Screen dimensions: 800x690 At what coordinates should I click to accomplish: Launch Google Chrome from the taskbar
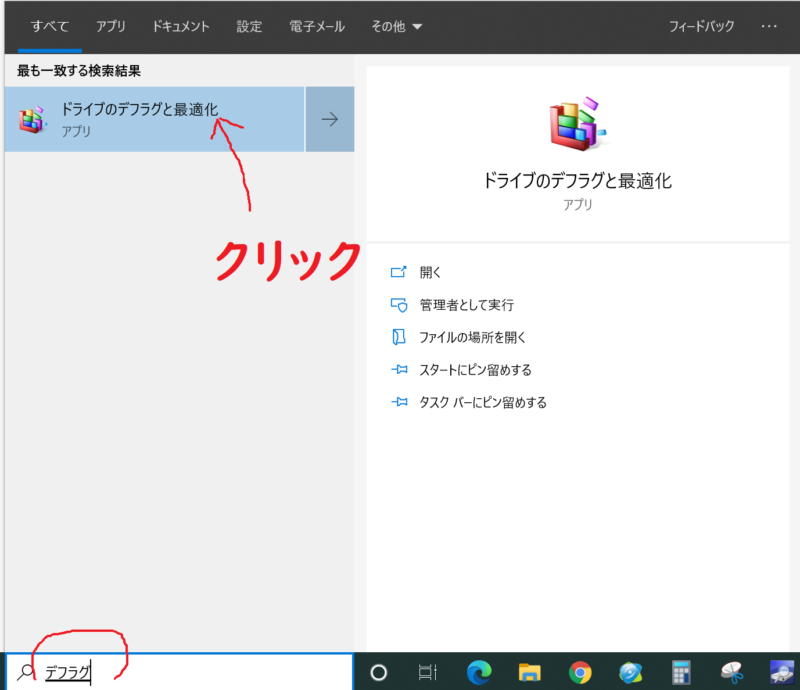pos(580,672)
